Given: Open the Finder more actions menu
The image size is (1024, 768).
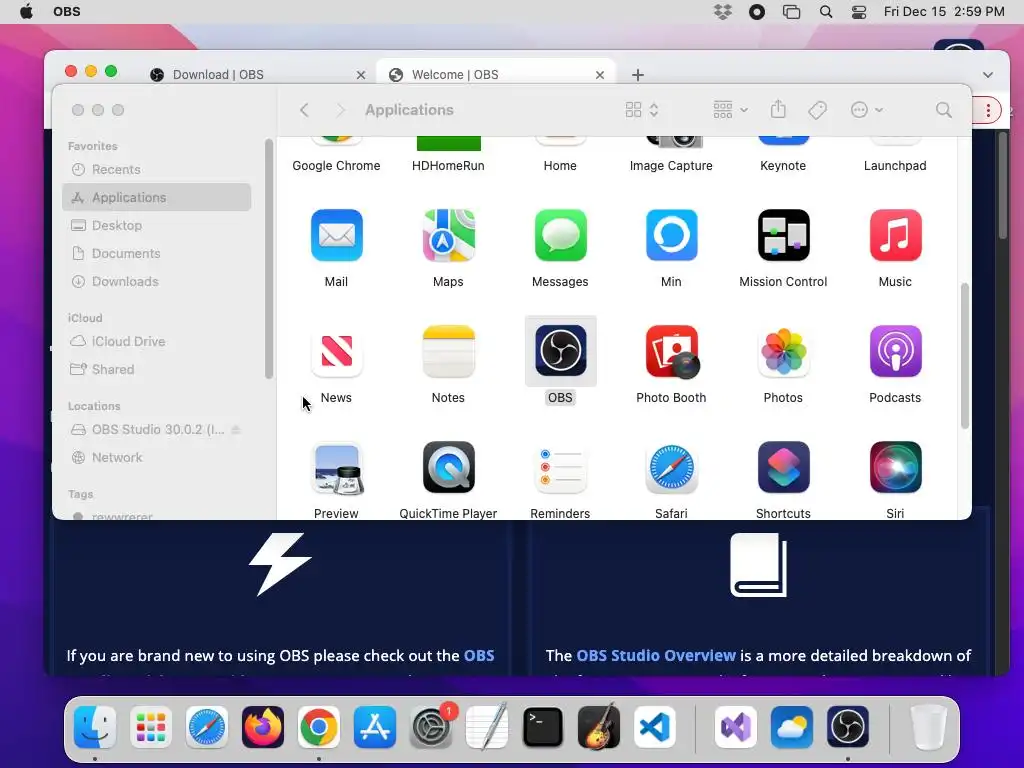Looking at the screenshot, I should [866, 110].
